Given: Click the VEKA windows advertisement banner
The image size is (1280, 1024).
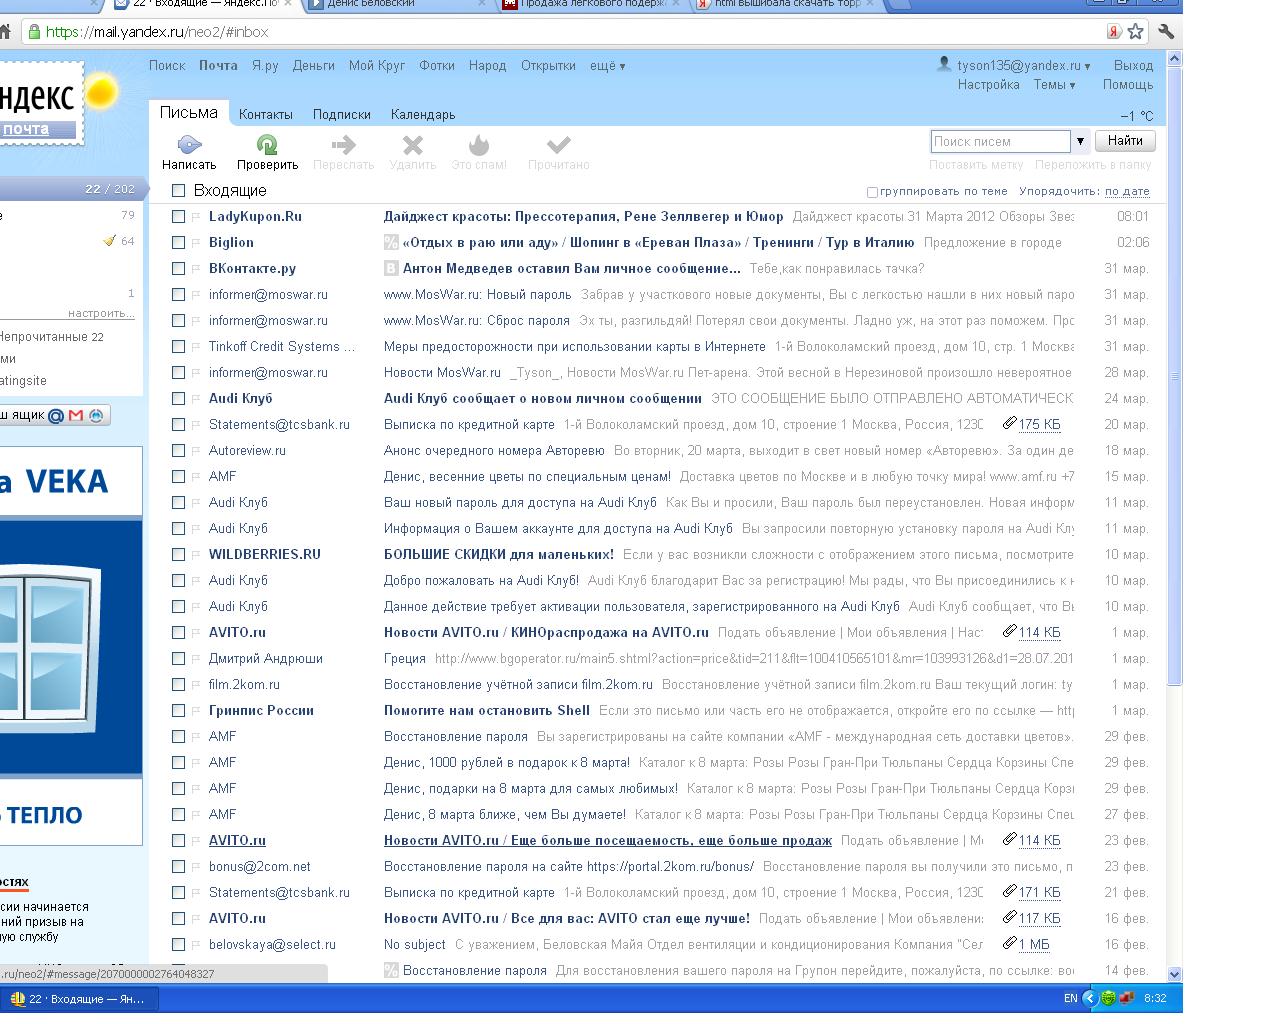Looking at the screenshot, I should click(x=71, y=645).
